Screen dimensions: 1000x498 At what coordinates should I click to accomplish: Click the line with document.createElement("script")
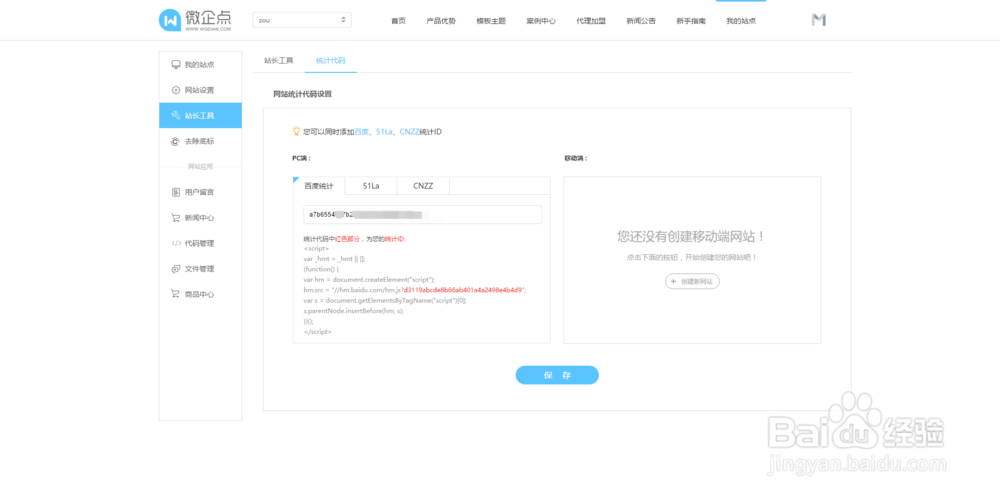369,279
